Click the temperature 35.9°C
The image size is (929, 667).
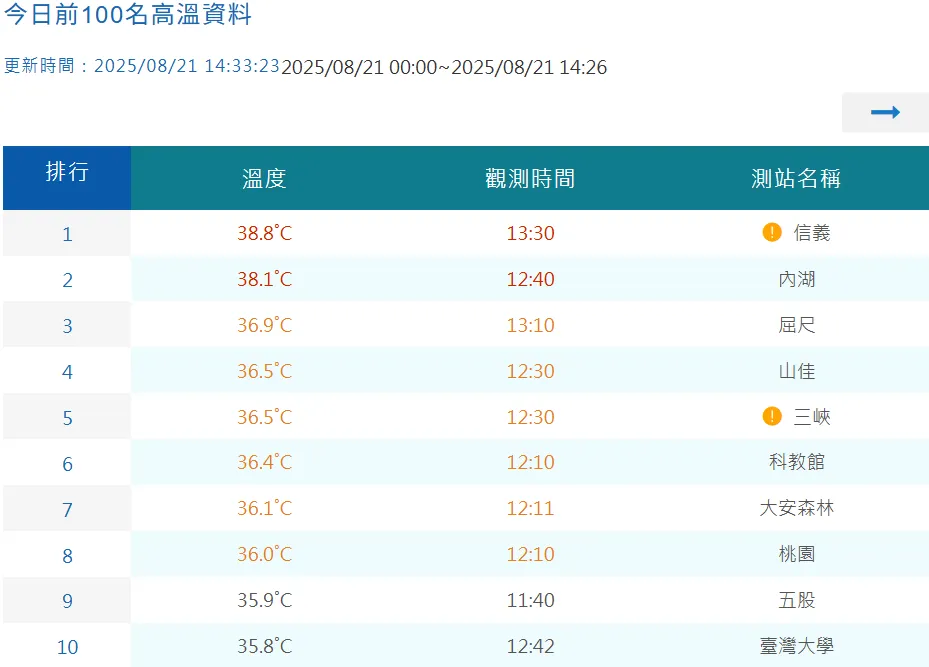coord(264,600)
